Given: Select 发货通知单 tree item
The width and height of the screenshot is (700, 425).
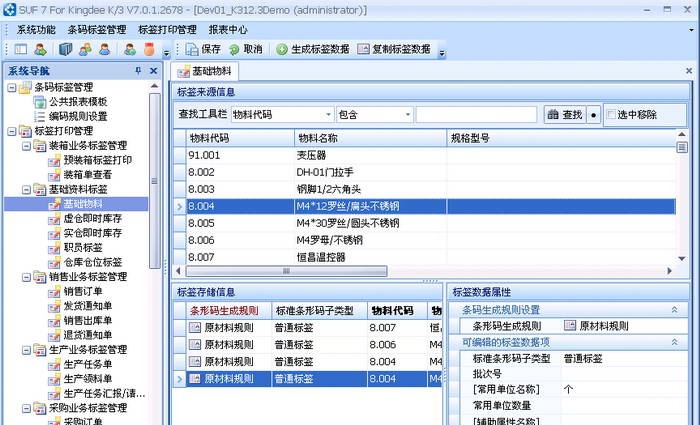Looking at the screenshot, I should point(88,306).
